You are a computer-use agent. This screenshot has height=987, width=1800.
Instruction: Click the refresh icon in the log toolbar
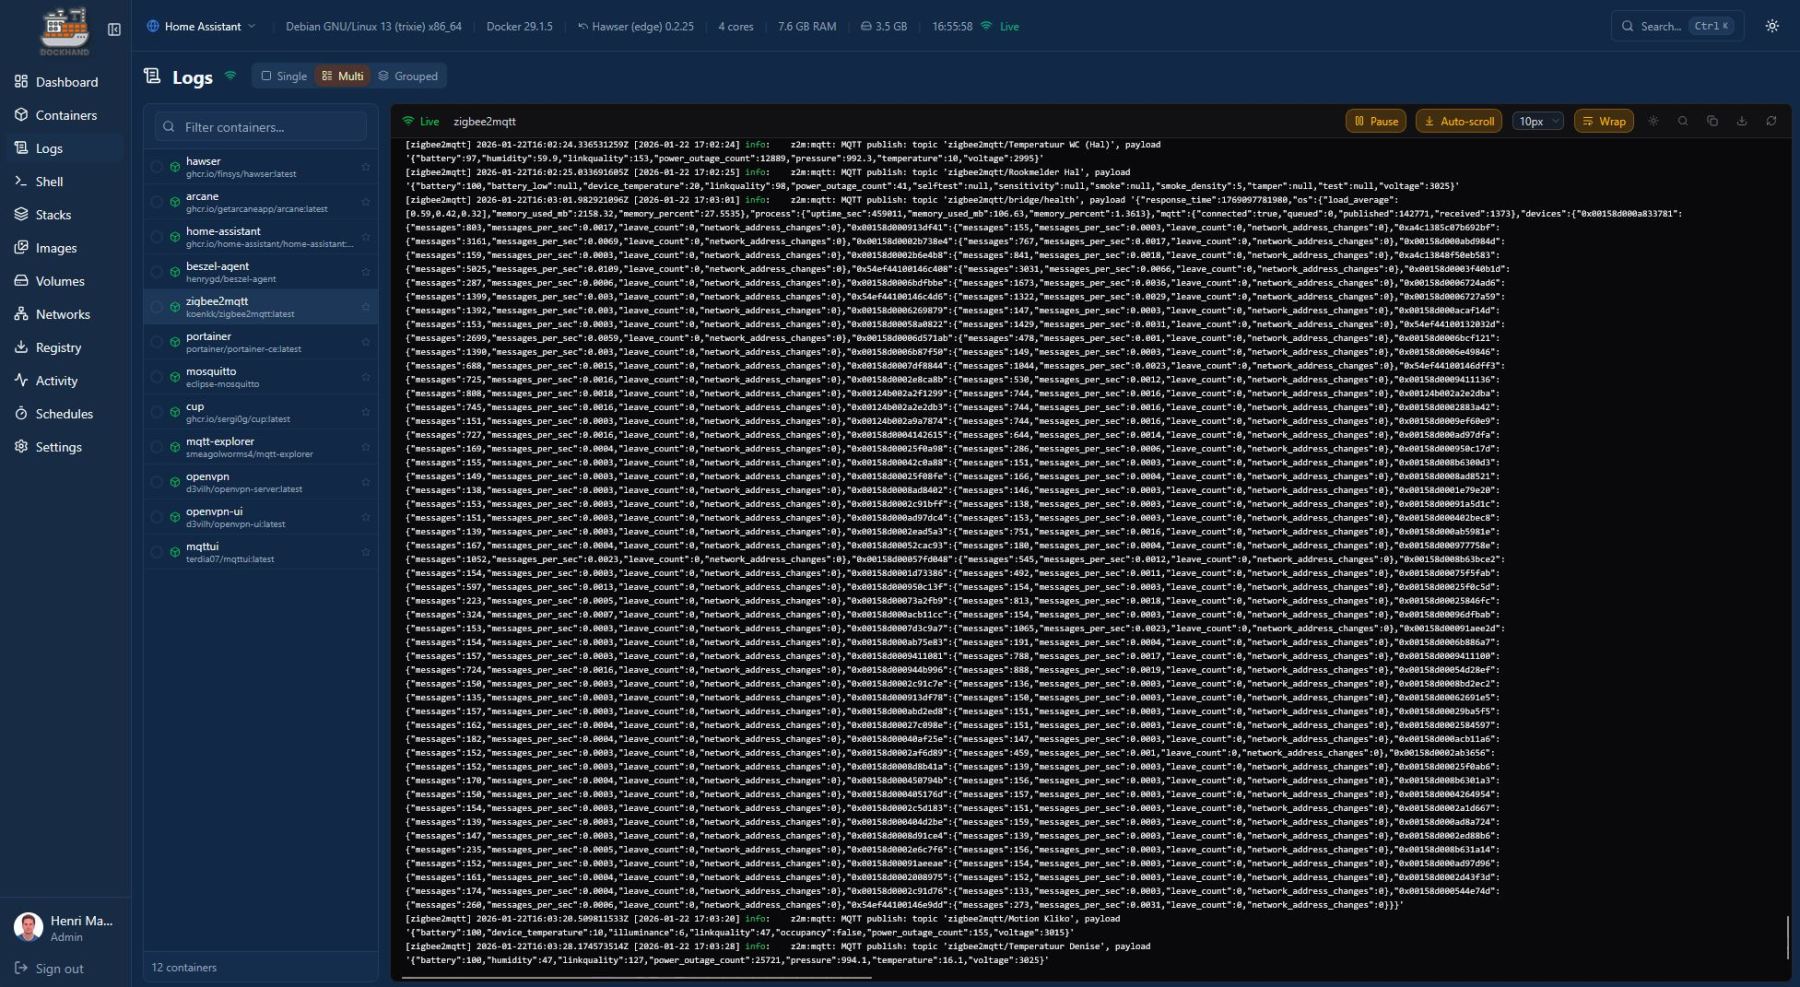tap(1771, 121)
